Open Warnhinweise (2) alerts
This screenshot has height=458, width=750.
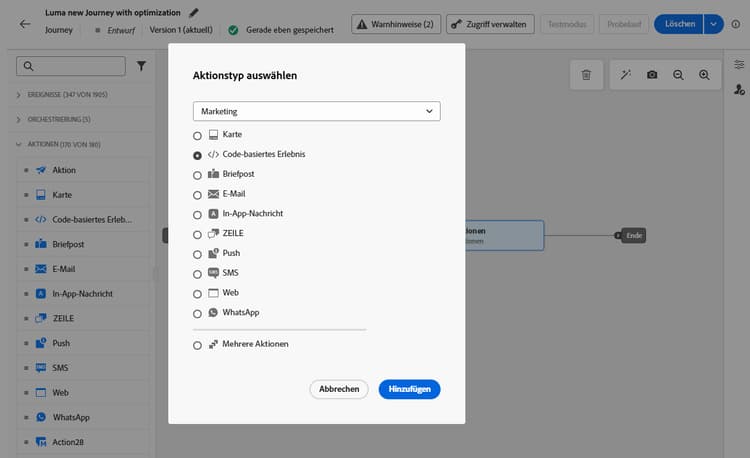click(396, 23)
